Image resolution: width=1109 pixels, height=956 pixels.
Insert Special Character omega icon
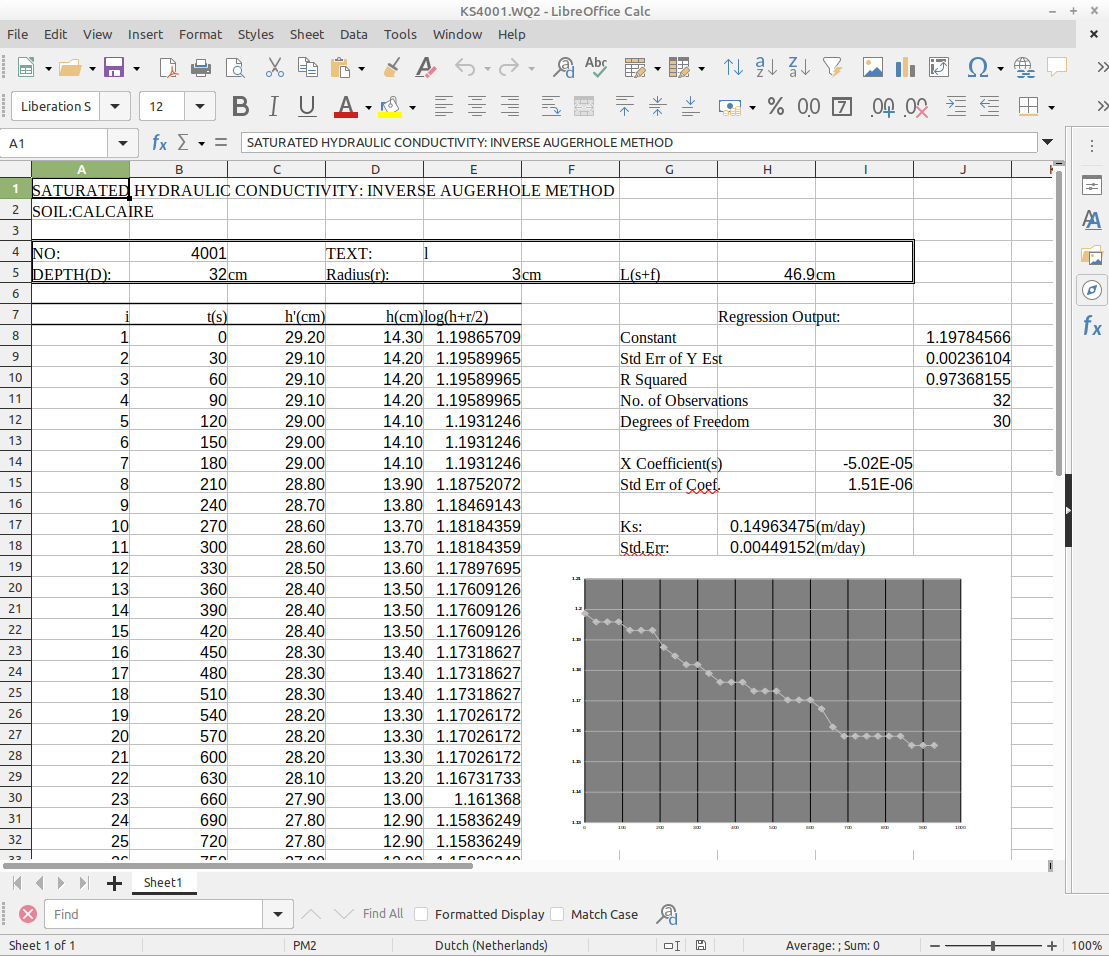click(x=977, y=68)
